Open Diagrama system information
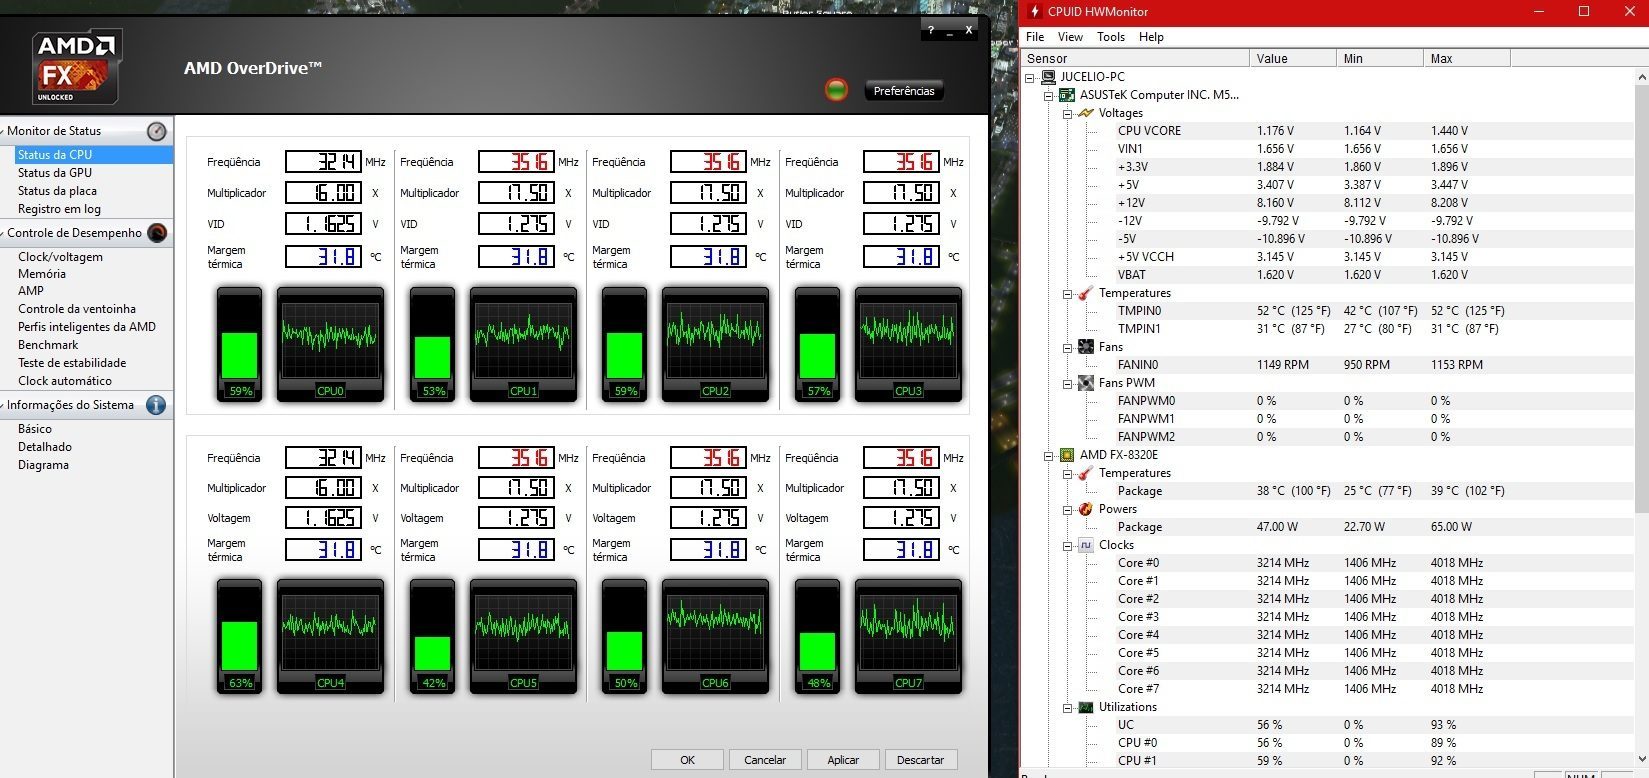The image size is (1649, 778). pos(43,465)
